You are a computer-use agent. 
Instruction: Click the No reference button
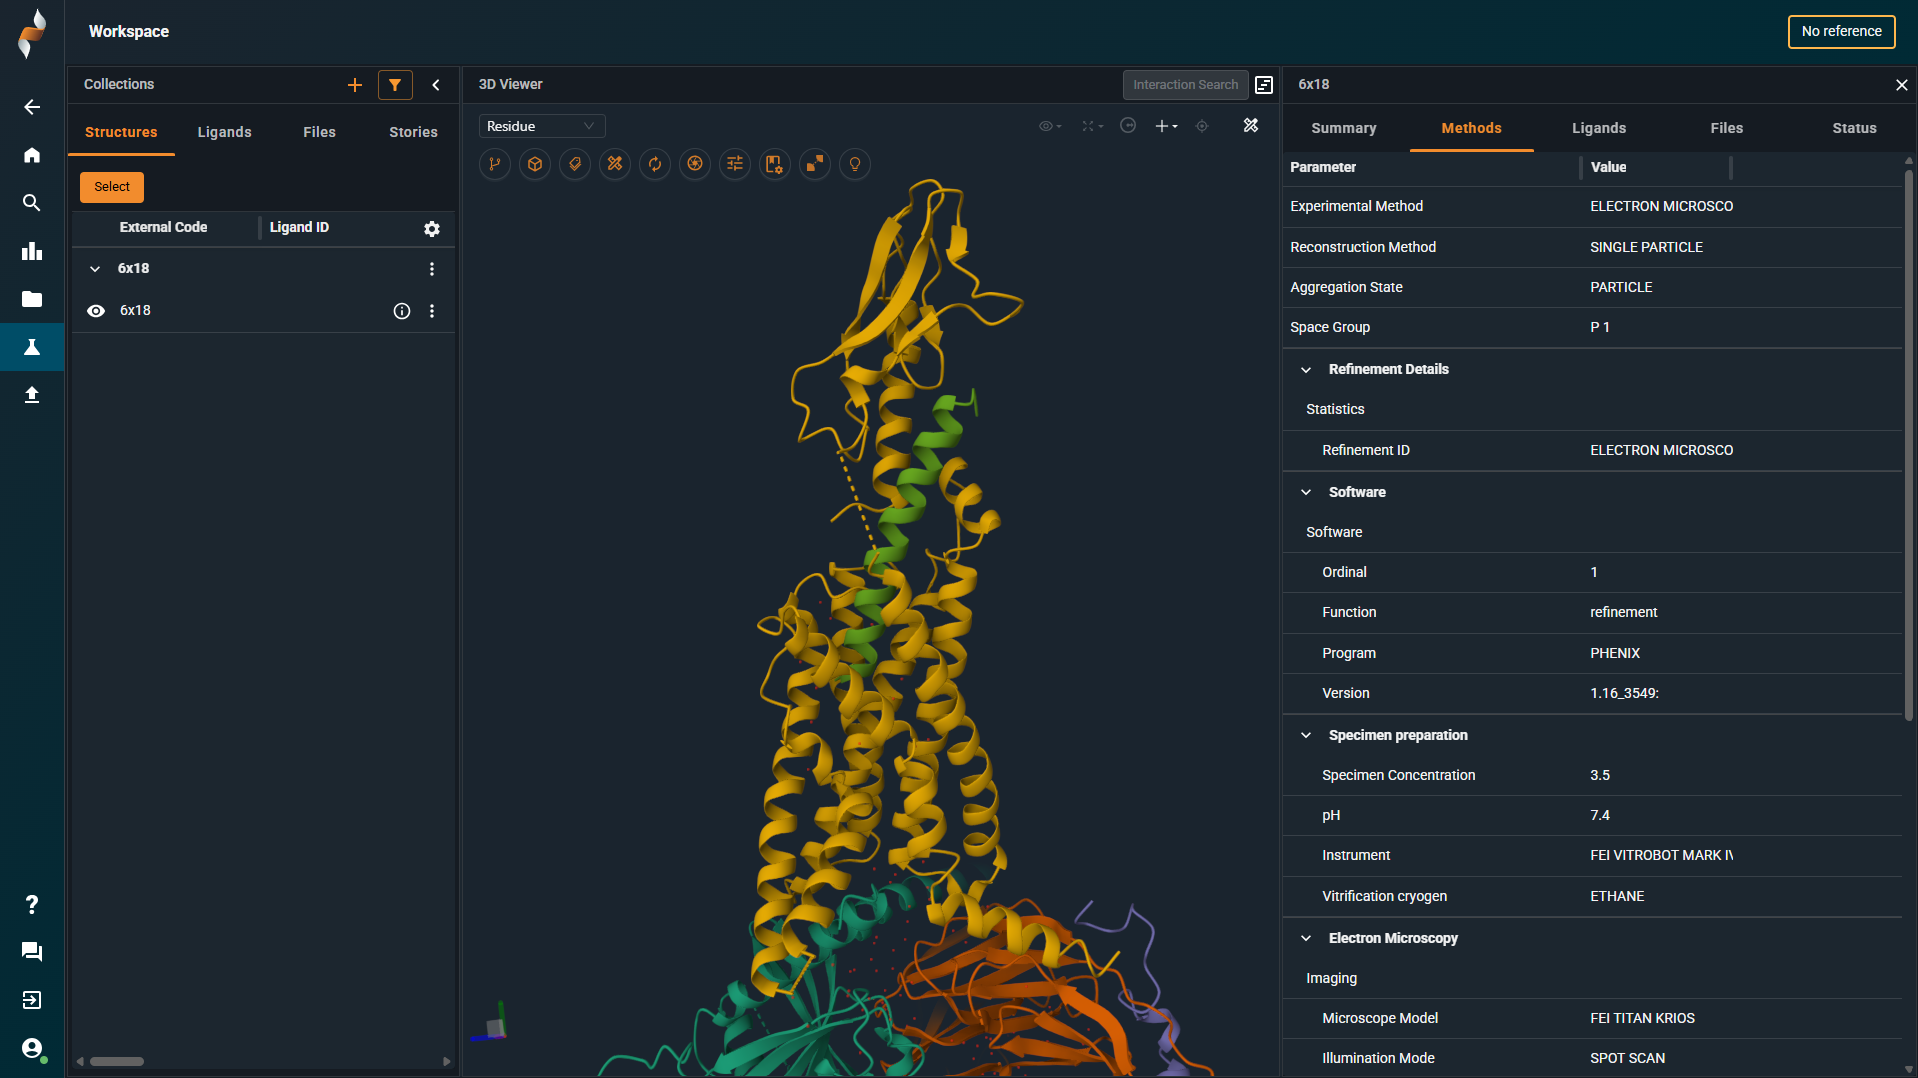[x=1840, y=31]
